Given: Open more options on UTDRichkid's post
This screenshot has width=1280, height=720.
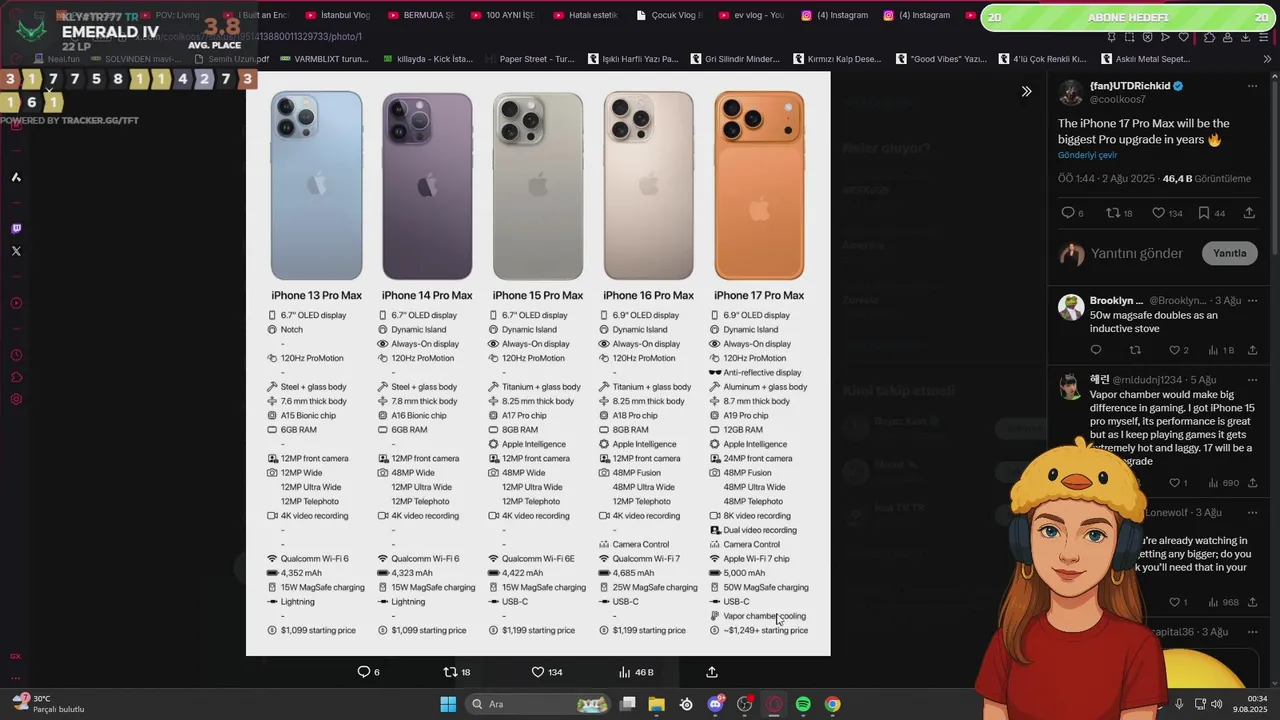Looking at the screenshot, I should click(x=1252, y=86).
